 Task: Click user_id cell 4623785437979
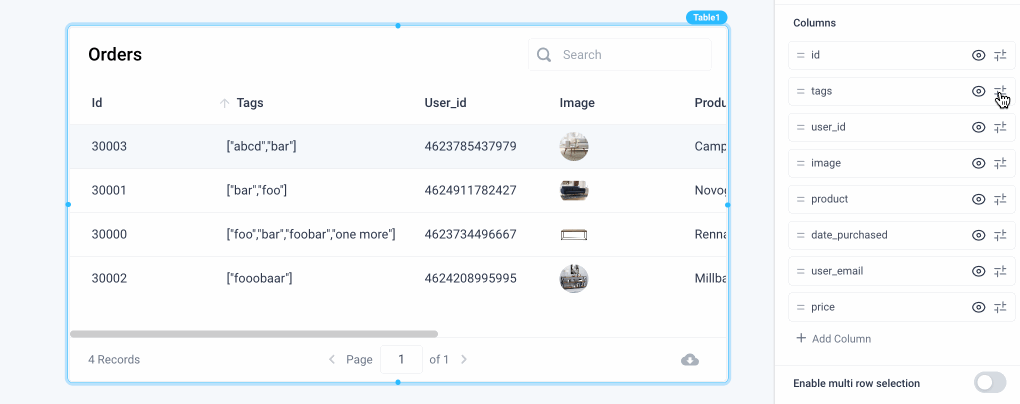tap(470, 146)
